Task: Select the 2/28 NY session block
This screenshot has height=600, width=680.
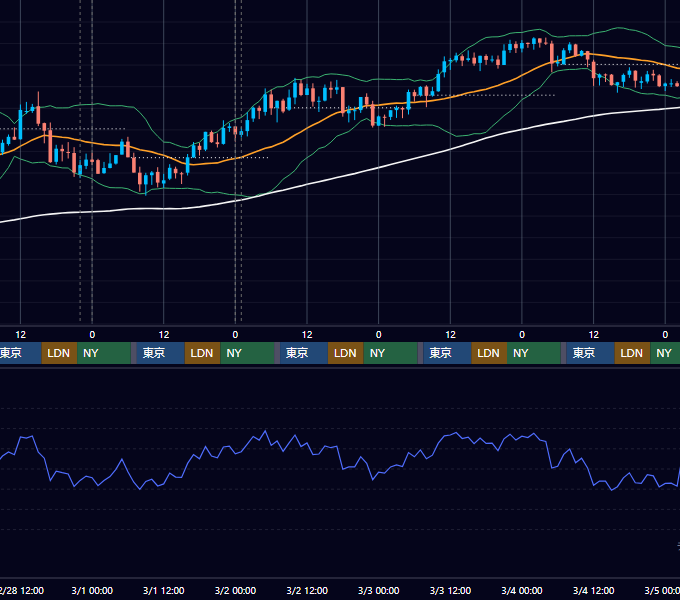Action: [x=104, y=353]
